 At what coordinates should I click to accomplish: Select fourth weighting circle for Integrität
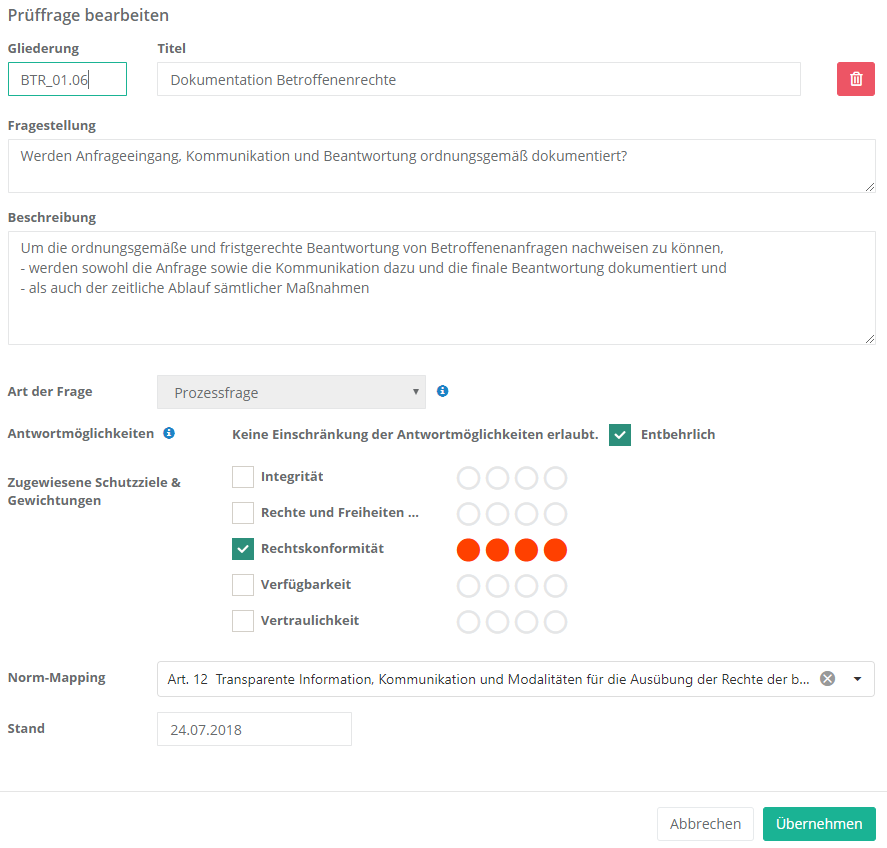[555, 478]
